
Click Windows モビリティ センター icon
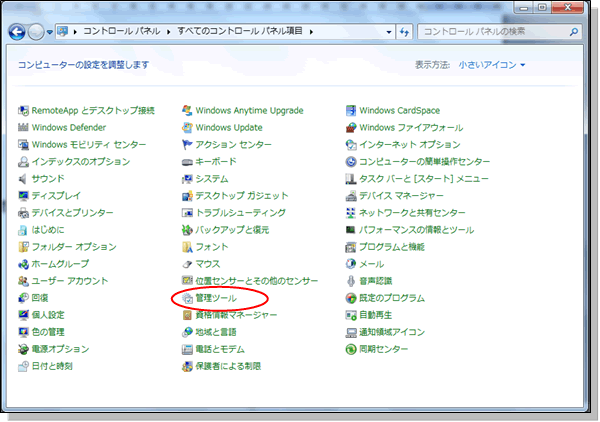pos(23,145)
